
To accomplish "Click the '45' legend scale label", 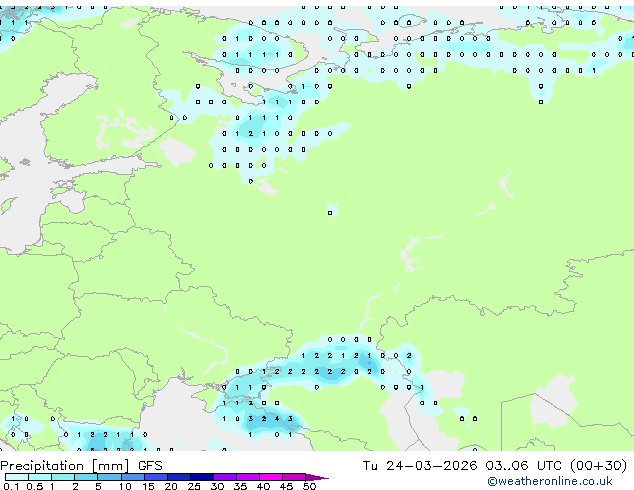I will point(286,486).
